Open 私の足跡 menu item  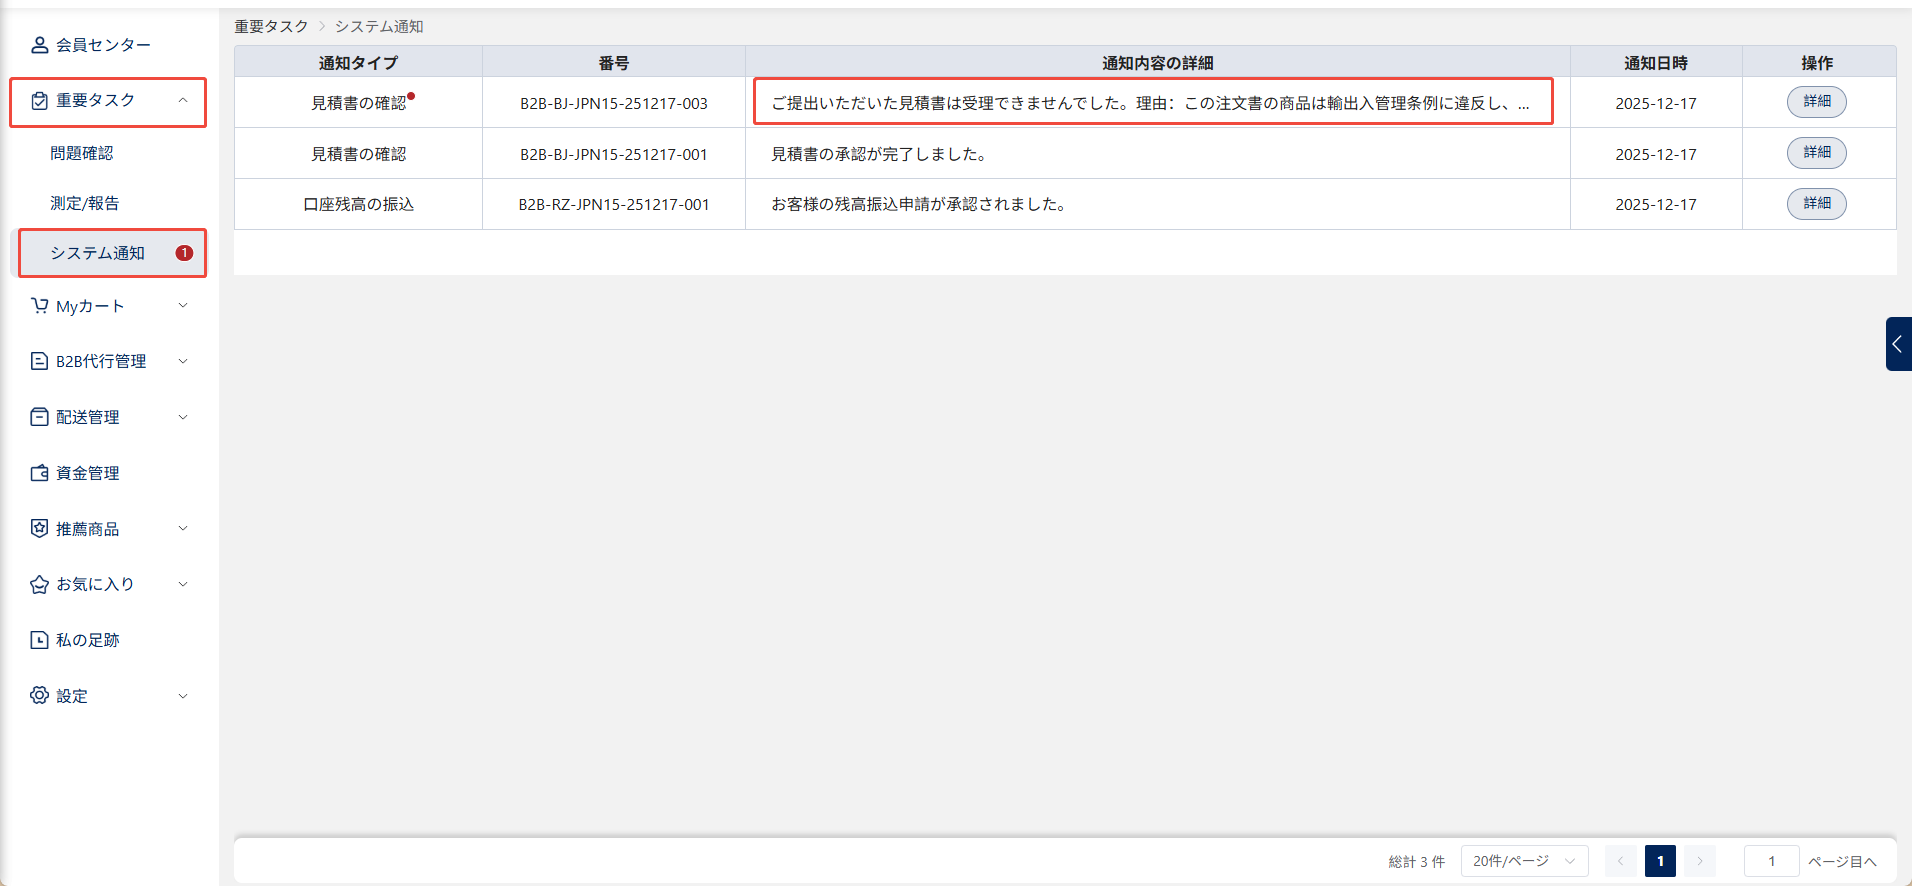(108, 640)
